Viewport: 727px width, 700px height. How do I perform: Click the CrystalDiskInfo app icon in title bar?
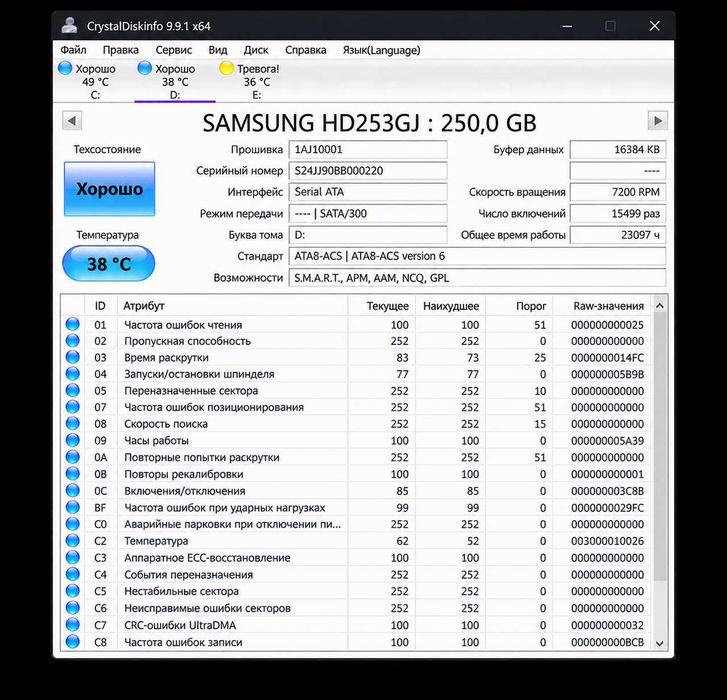point(70,25)
